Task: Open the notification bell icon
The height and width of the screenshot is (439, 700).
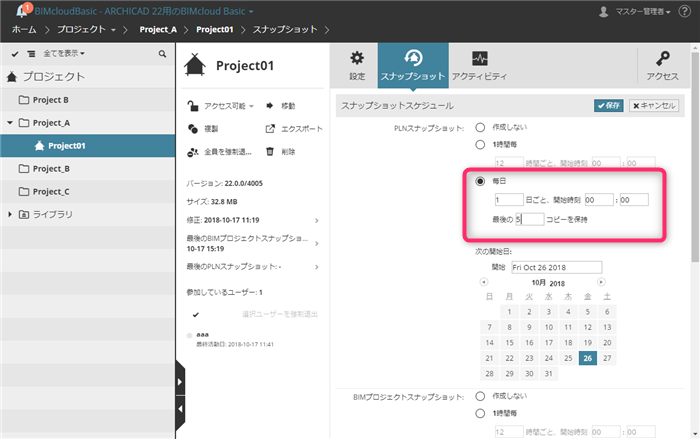Action: [22, 11]
